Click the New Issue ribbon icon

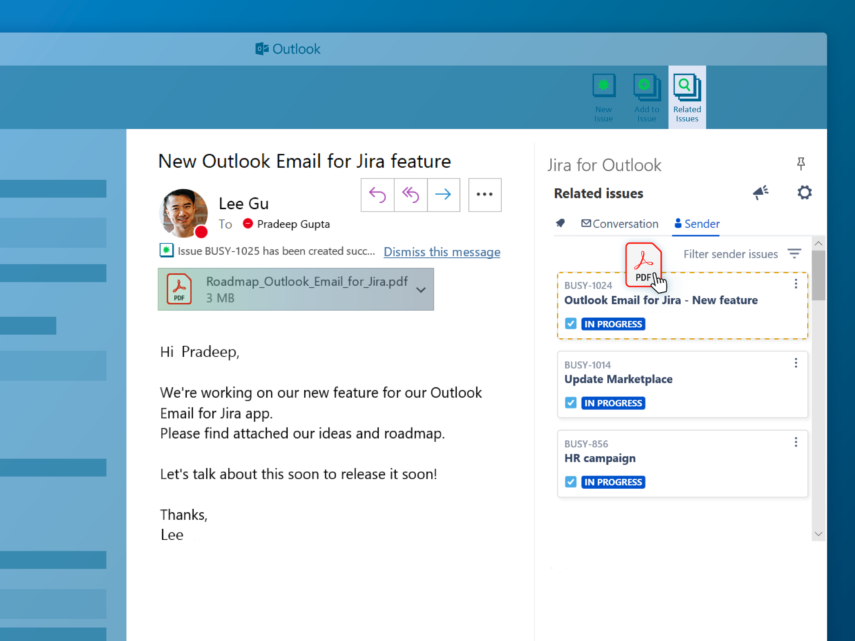(604, 98)
